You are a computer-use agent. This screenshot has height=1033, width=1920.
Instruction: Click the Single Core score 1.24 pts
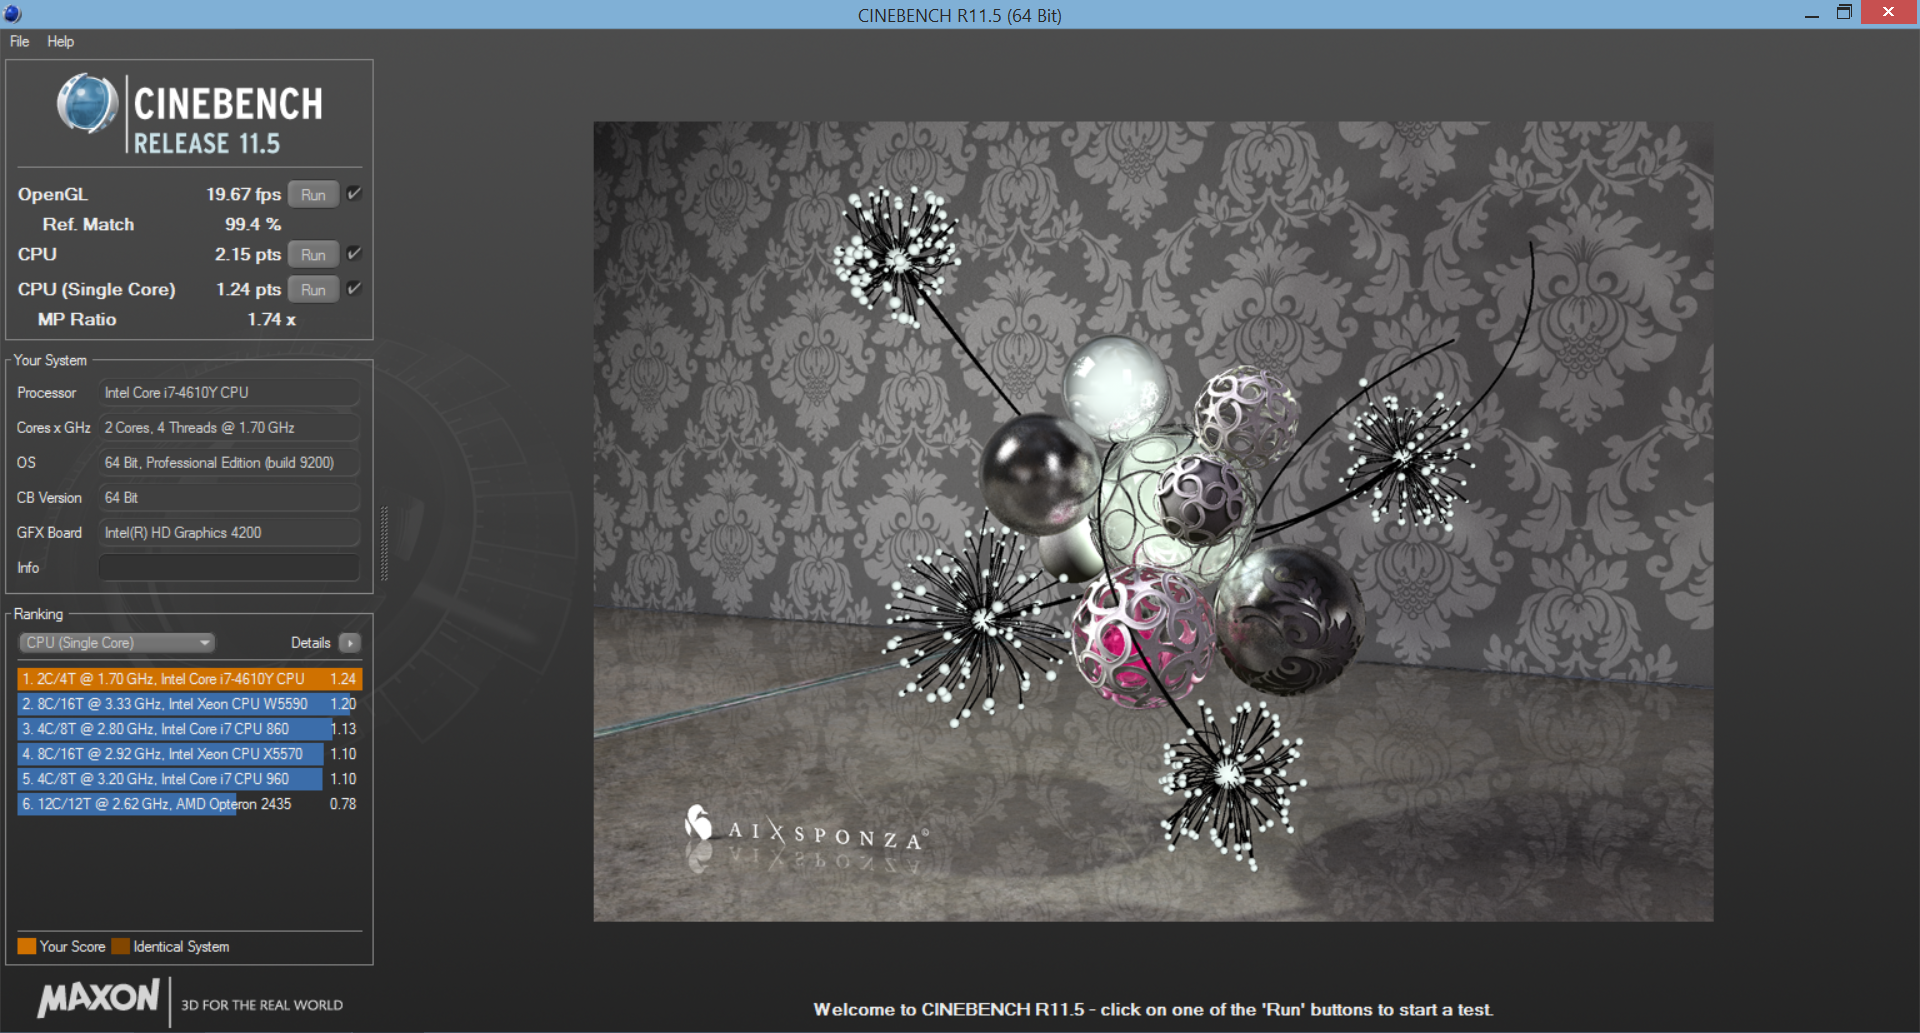248,289
